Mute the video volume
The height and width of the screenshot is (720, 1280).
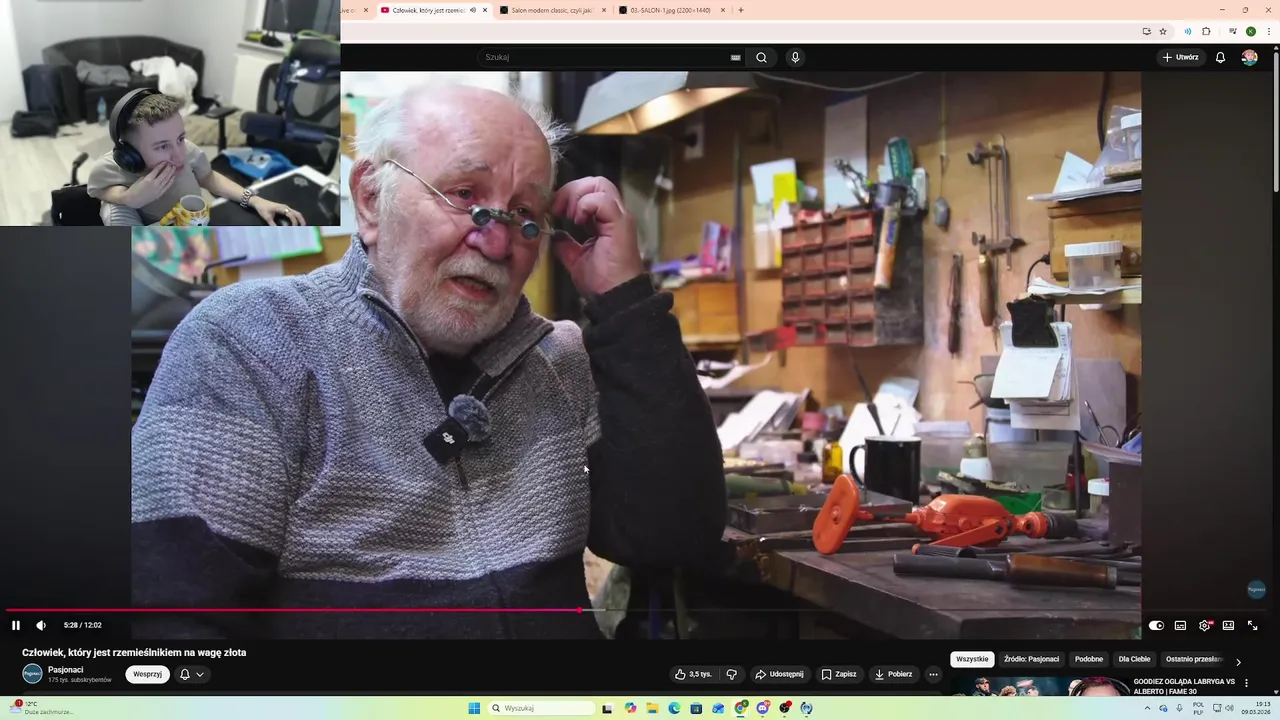tap(41, 625)
